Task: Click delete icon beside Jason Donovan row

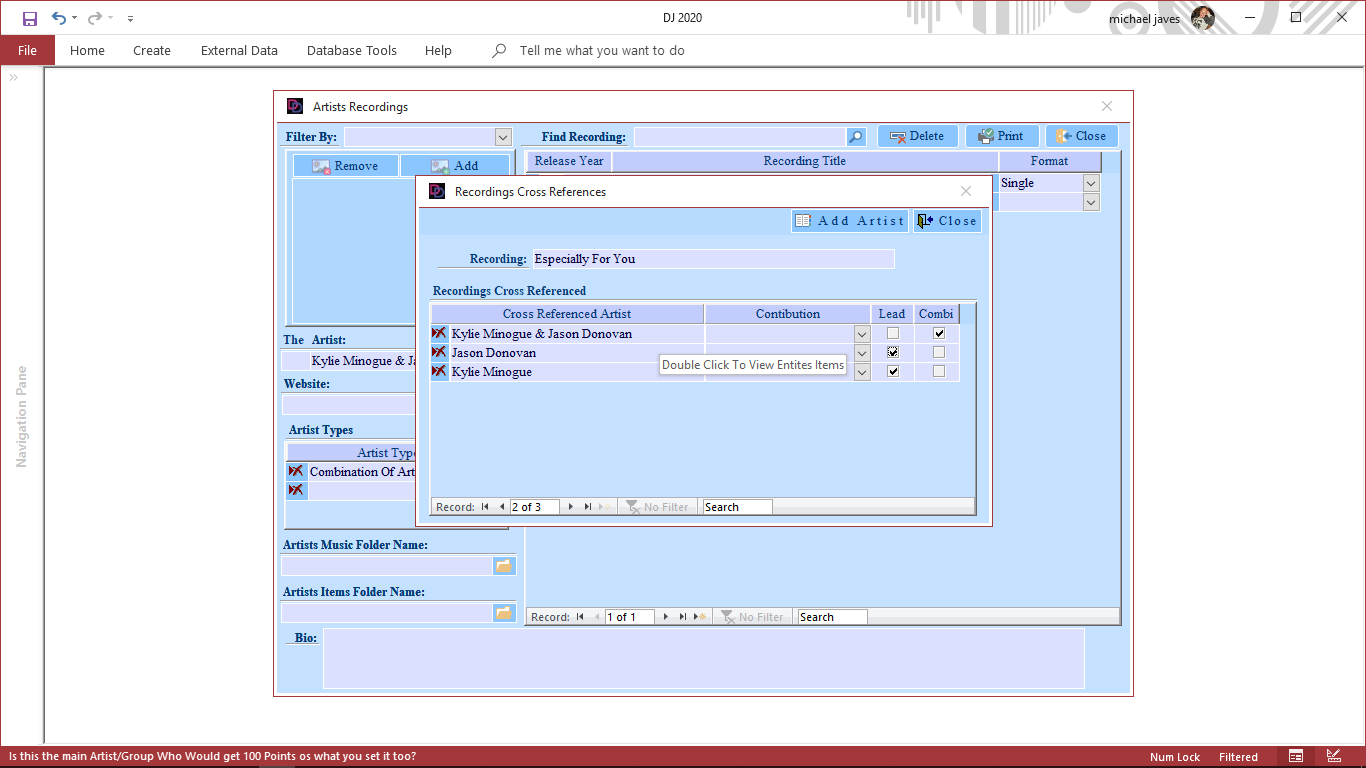Action: pyautogui.click(x=439, y=352)
